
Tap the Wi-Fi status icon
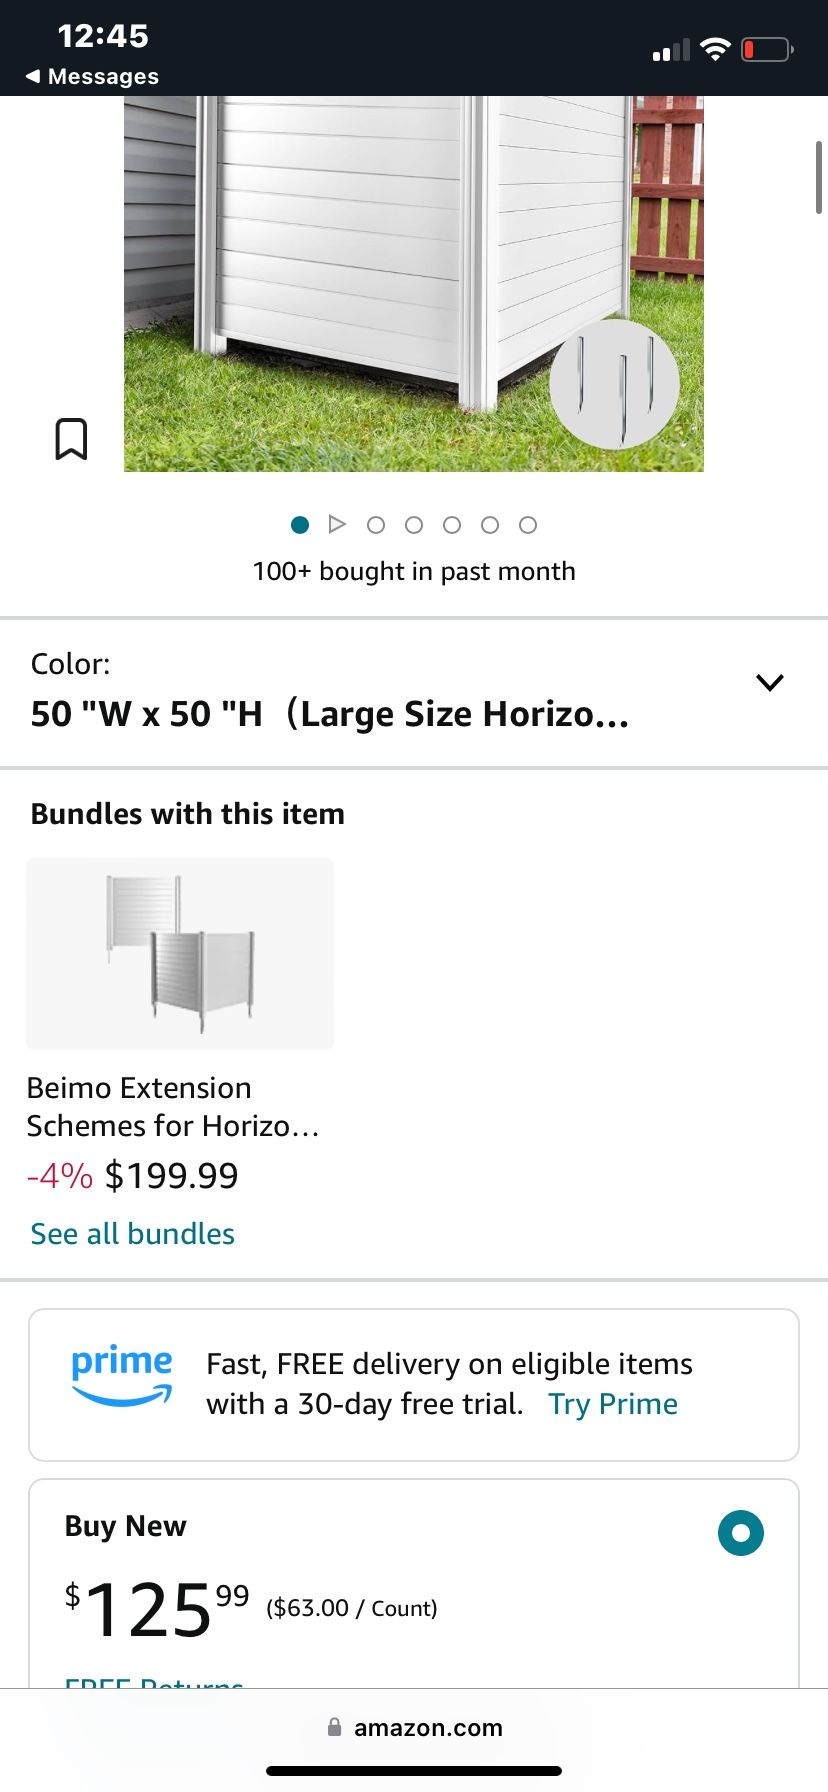coord(715,49)
